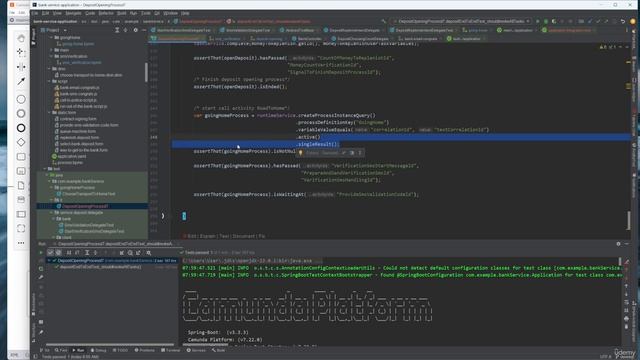Click the singleResult() line in editor
The height and width of the screenshot is (360, 640).
(318, 144)
